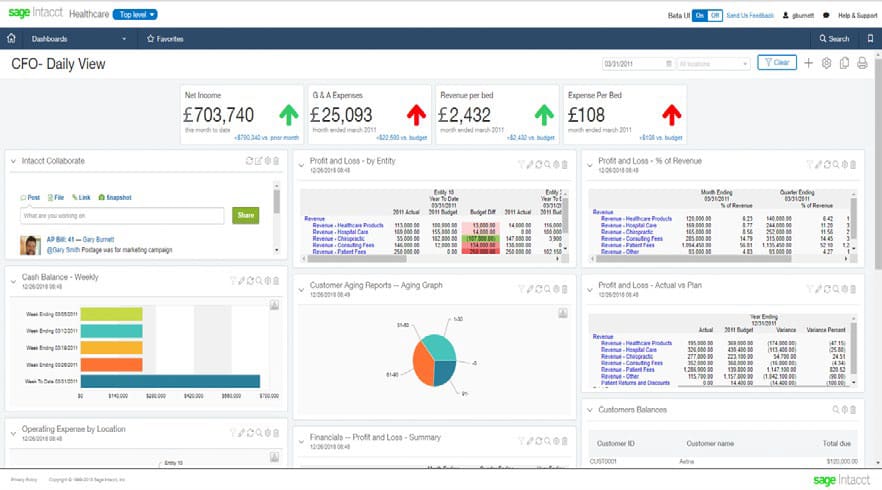Open the Favorites menu
Image resolution: width=882 pixels, height=490 pixels.
[x=165, y=38]
